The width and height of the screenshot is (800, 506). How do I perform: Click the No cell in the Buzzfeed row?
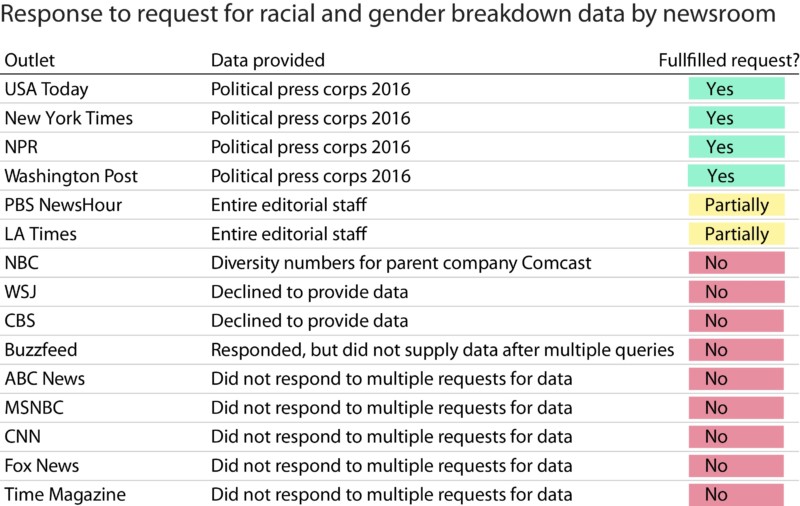point(736,350)
